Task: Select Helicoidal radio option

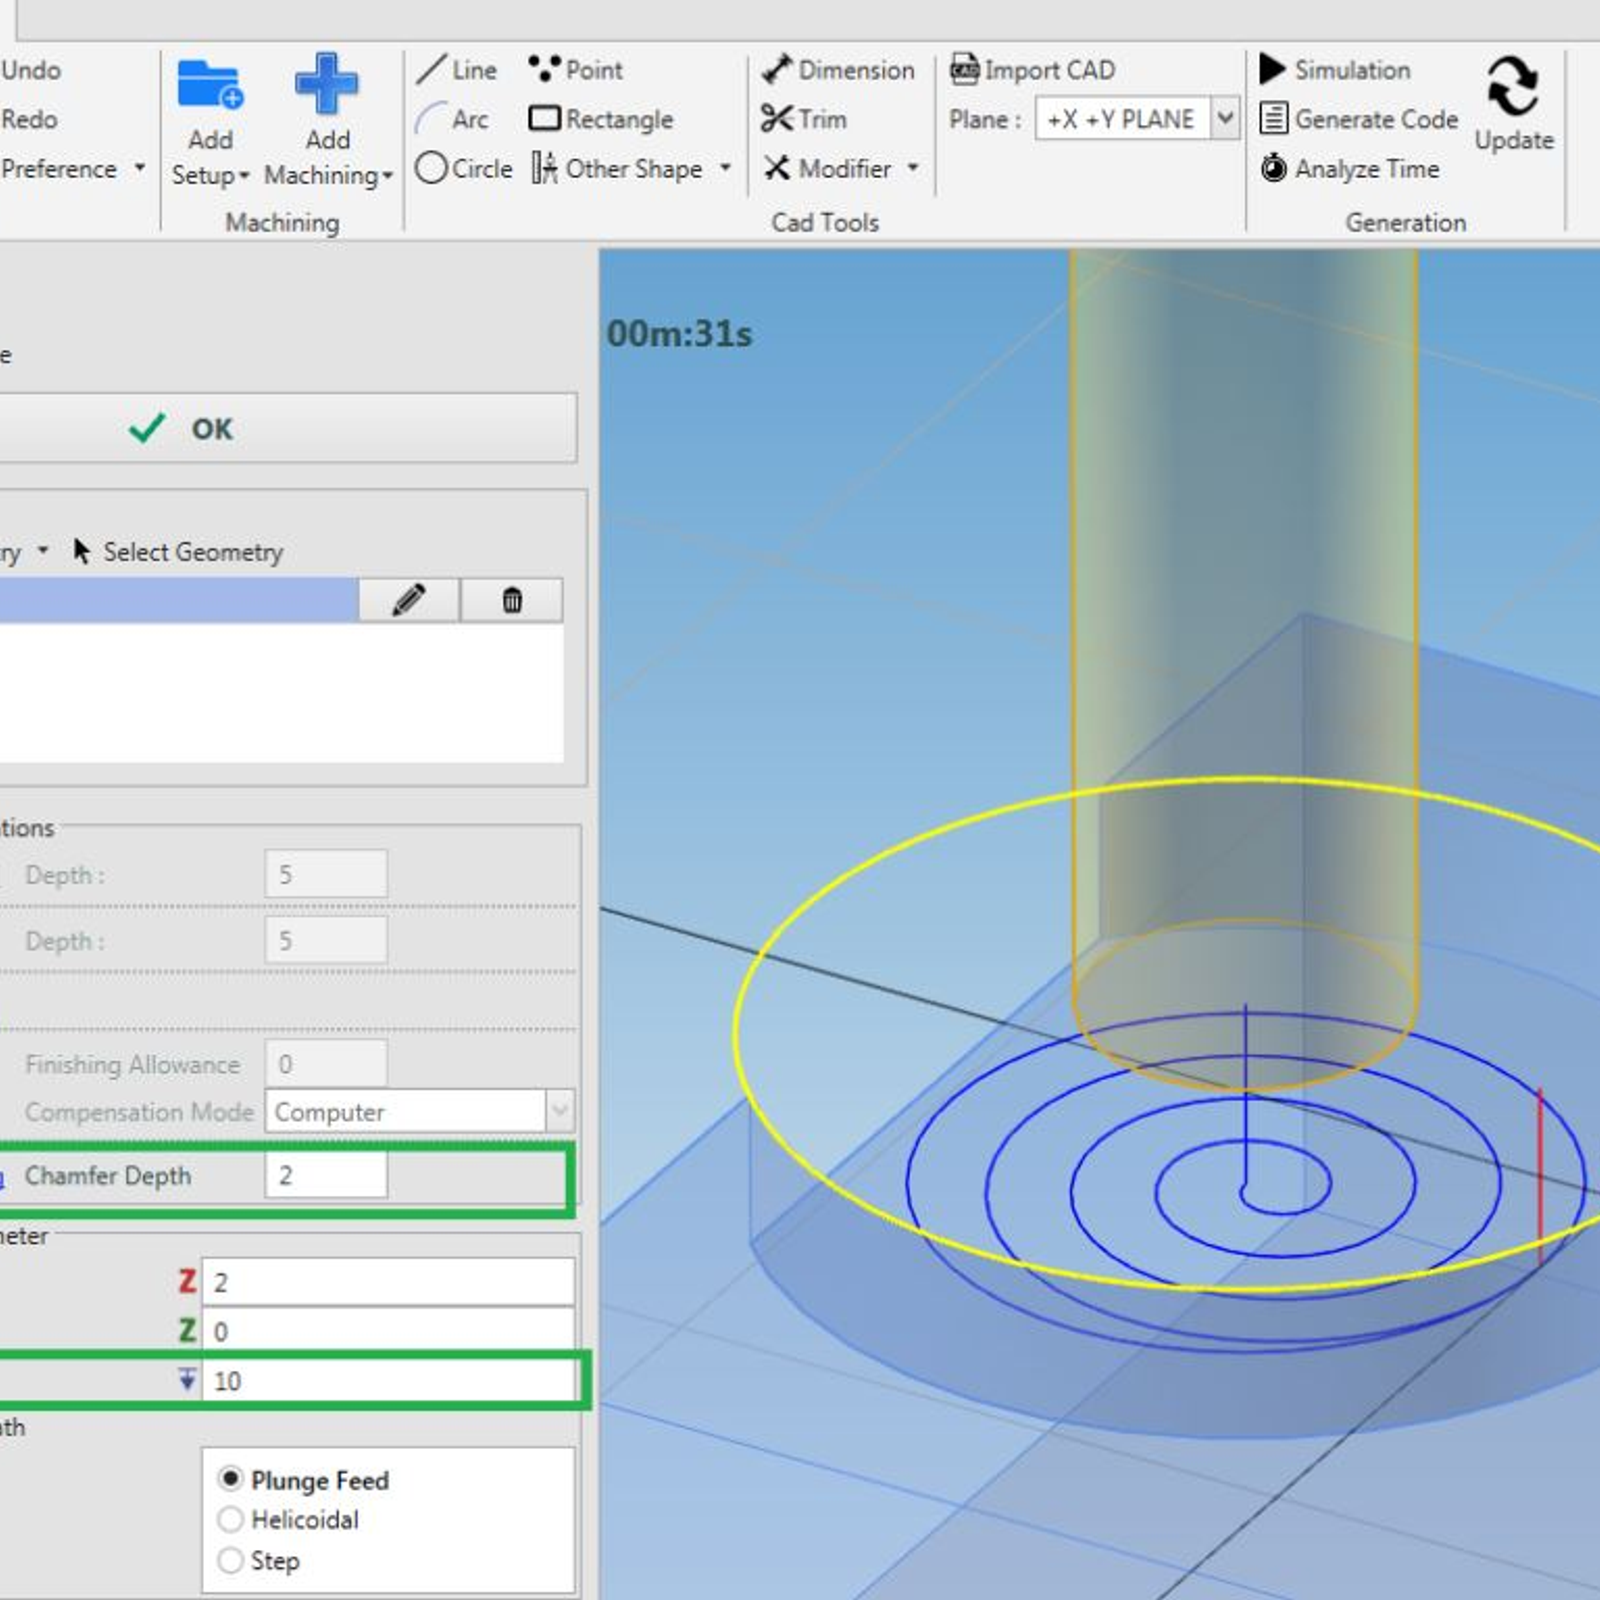Action: click(230, 1520)
